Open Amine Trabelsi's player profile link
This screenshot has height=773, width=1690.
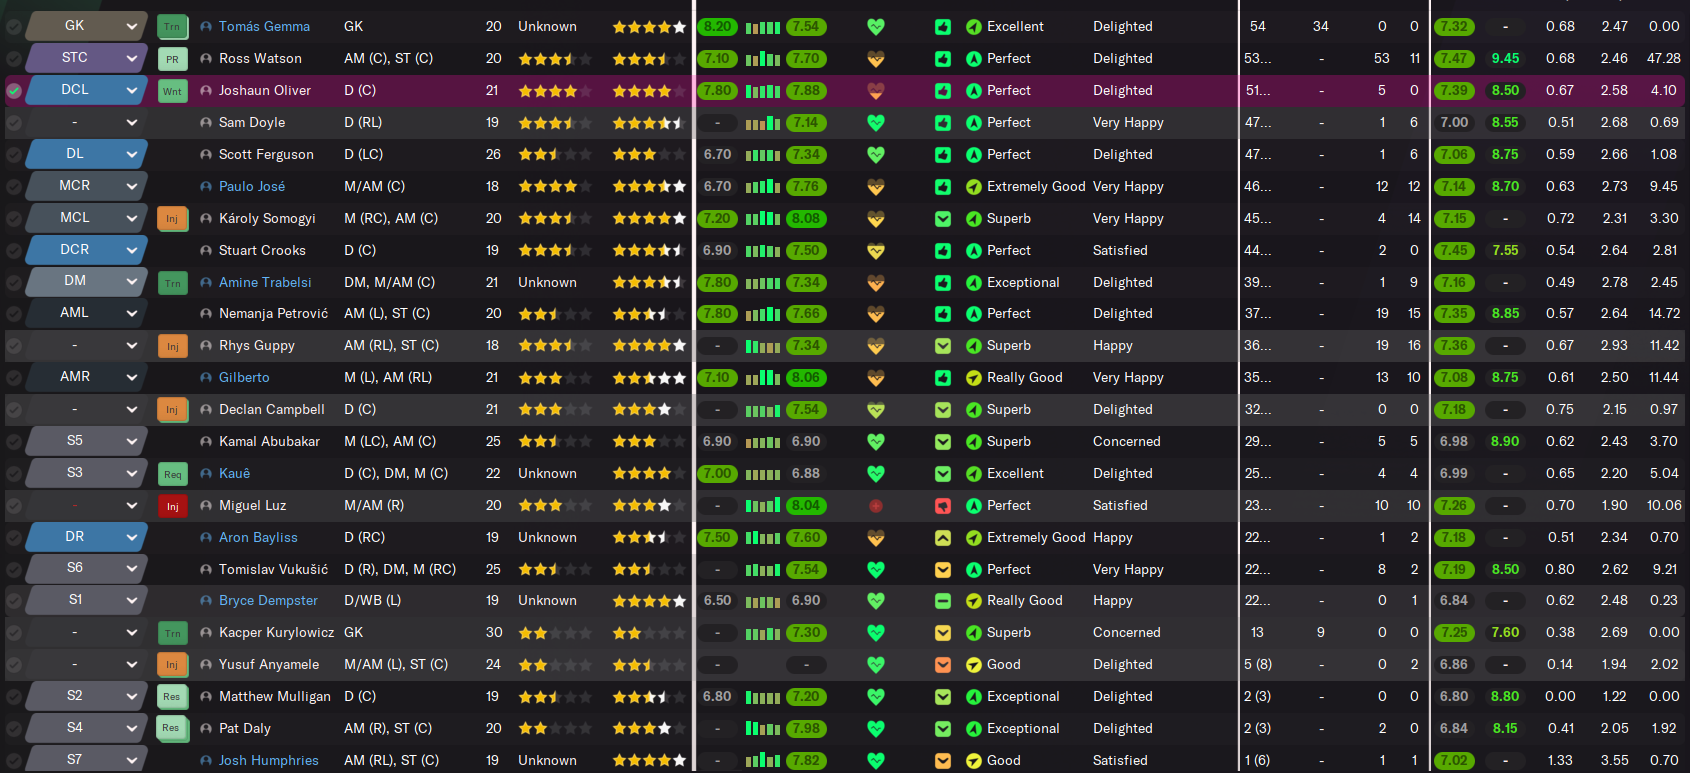click(x=265, y=283)
